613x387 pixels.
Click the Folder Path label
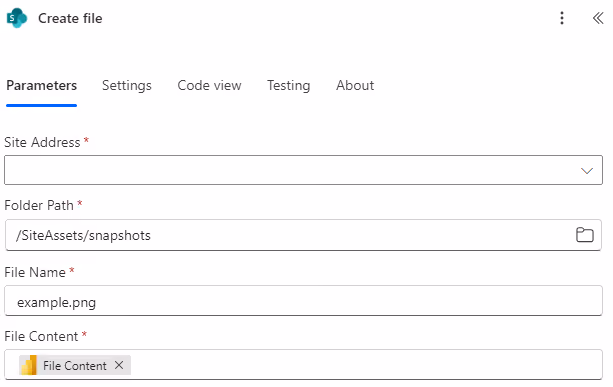(x=39, y=205)
